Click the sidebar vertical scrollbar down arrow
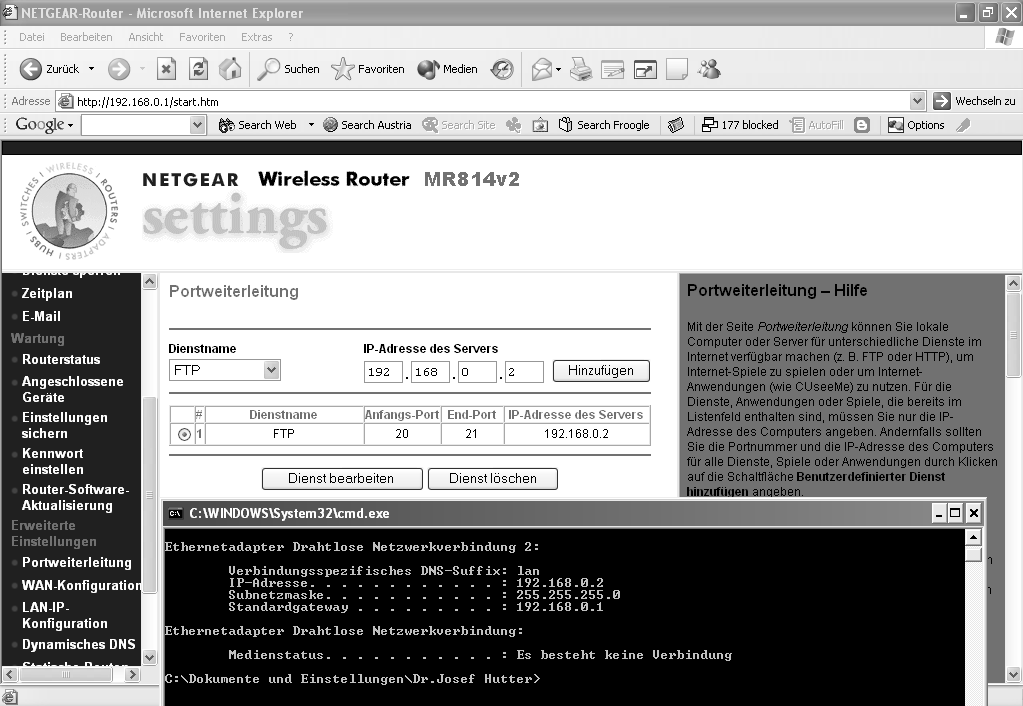 pyautogui.click(x=149, y=657)
